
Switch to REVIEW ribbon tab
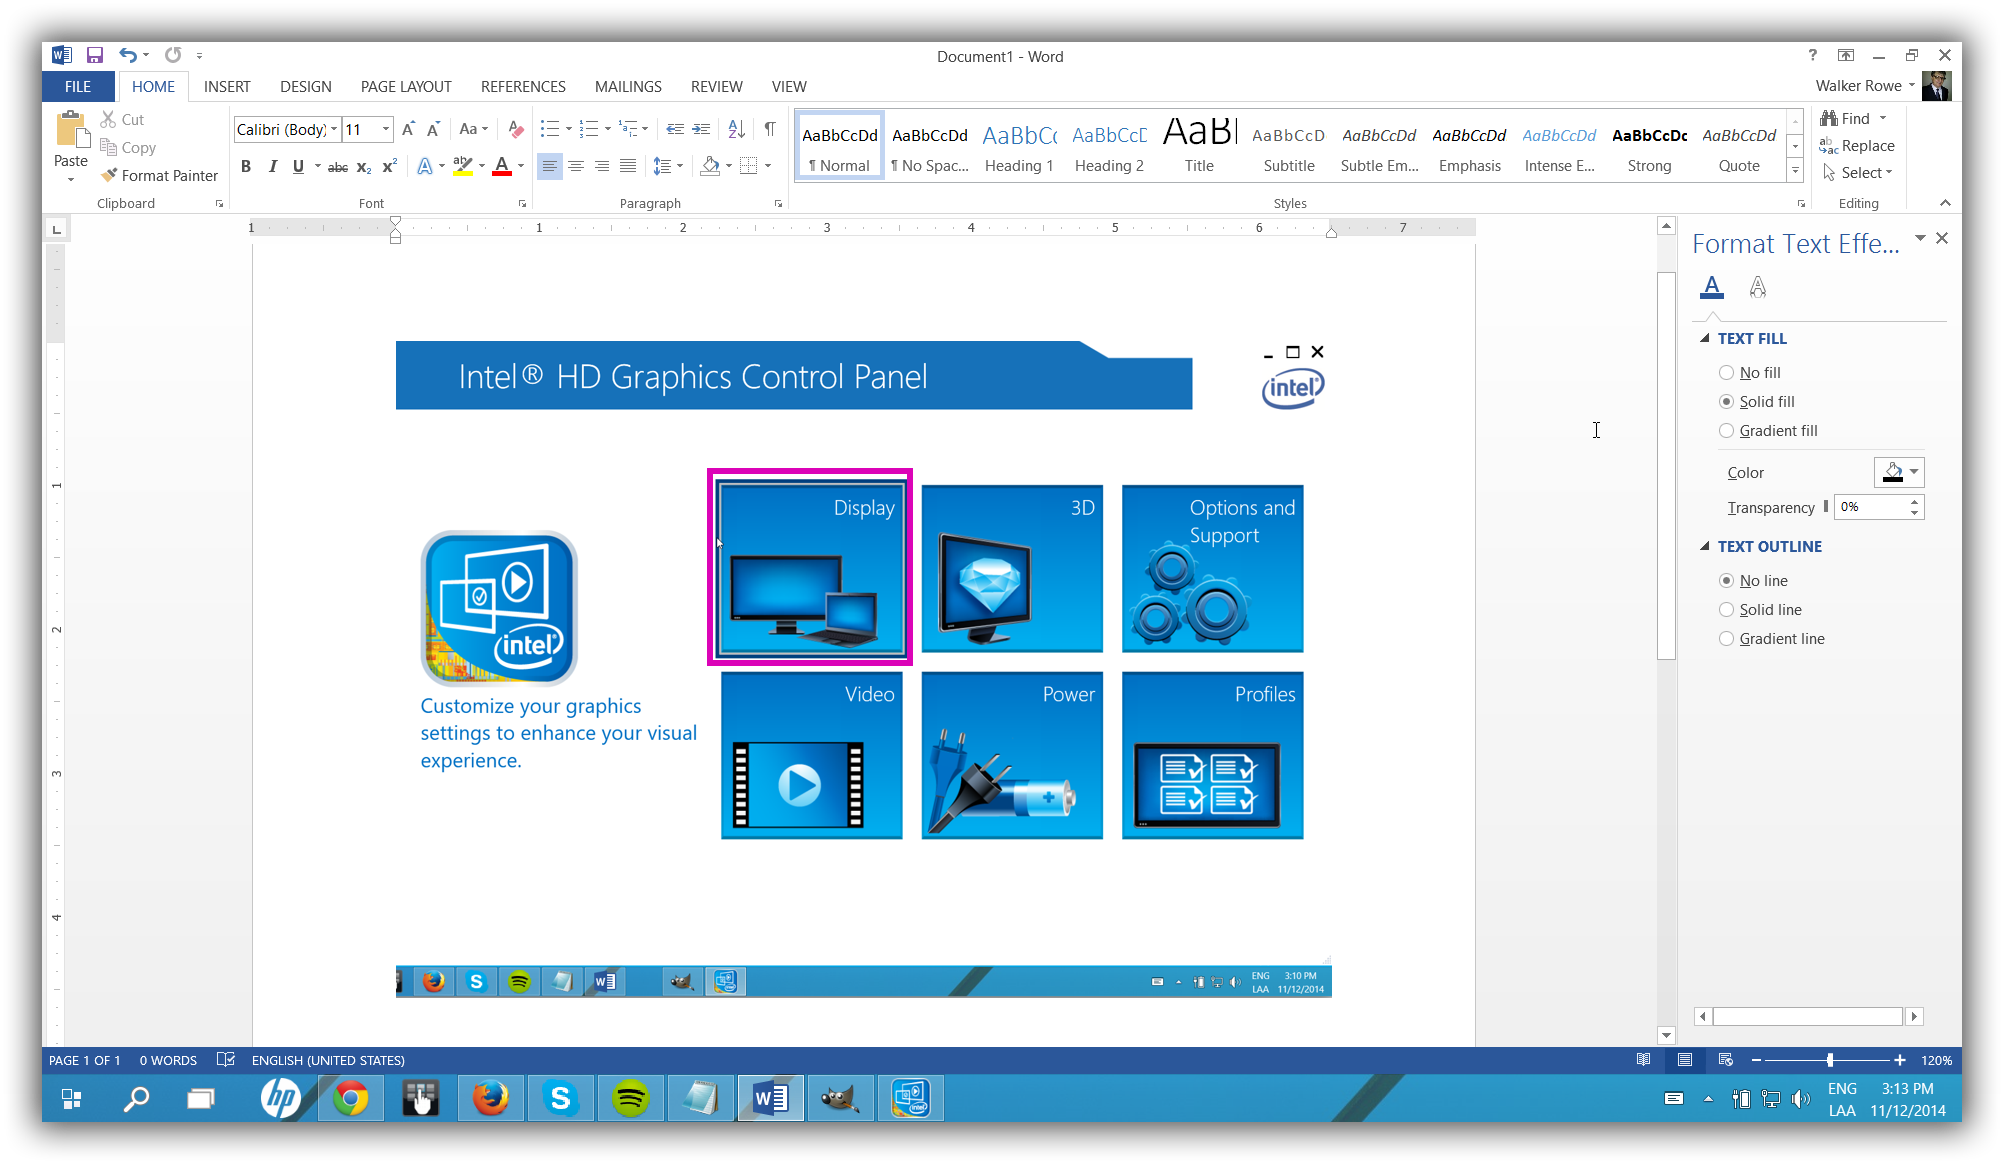pyautogui.click(x=717, y=87)
